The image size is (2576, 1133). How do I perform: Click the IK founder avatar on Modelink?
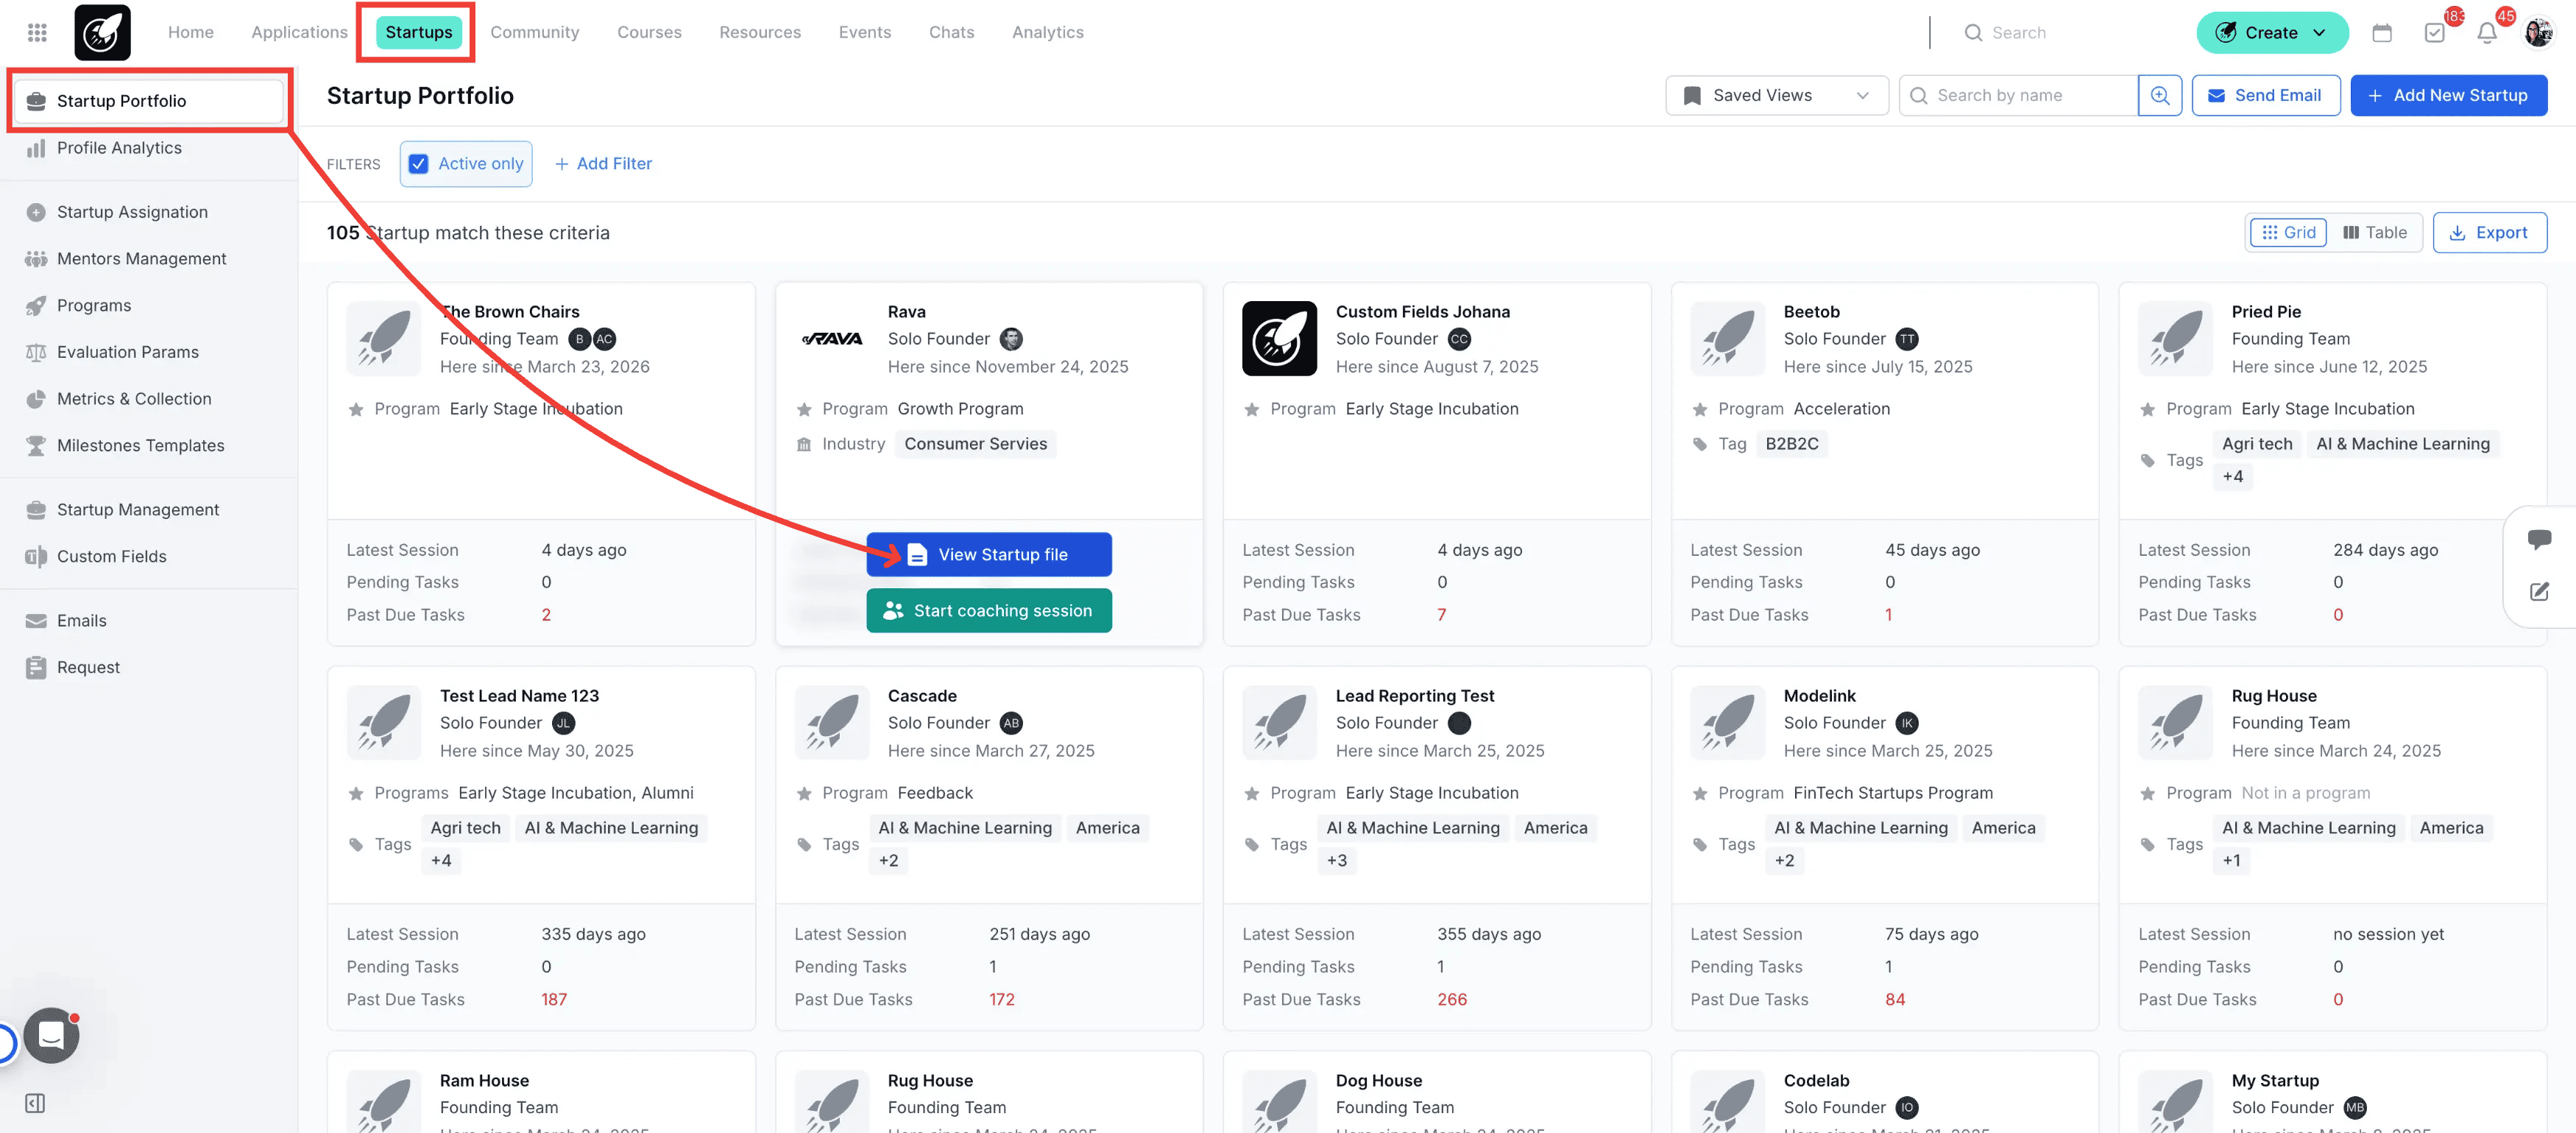point(1907,723)
